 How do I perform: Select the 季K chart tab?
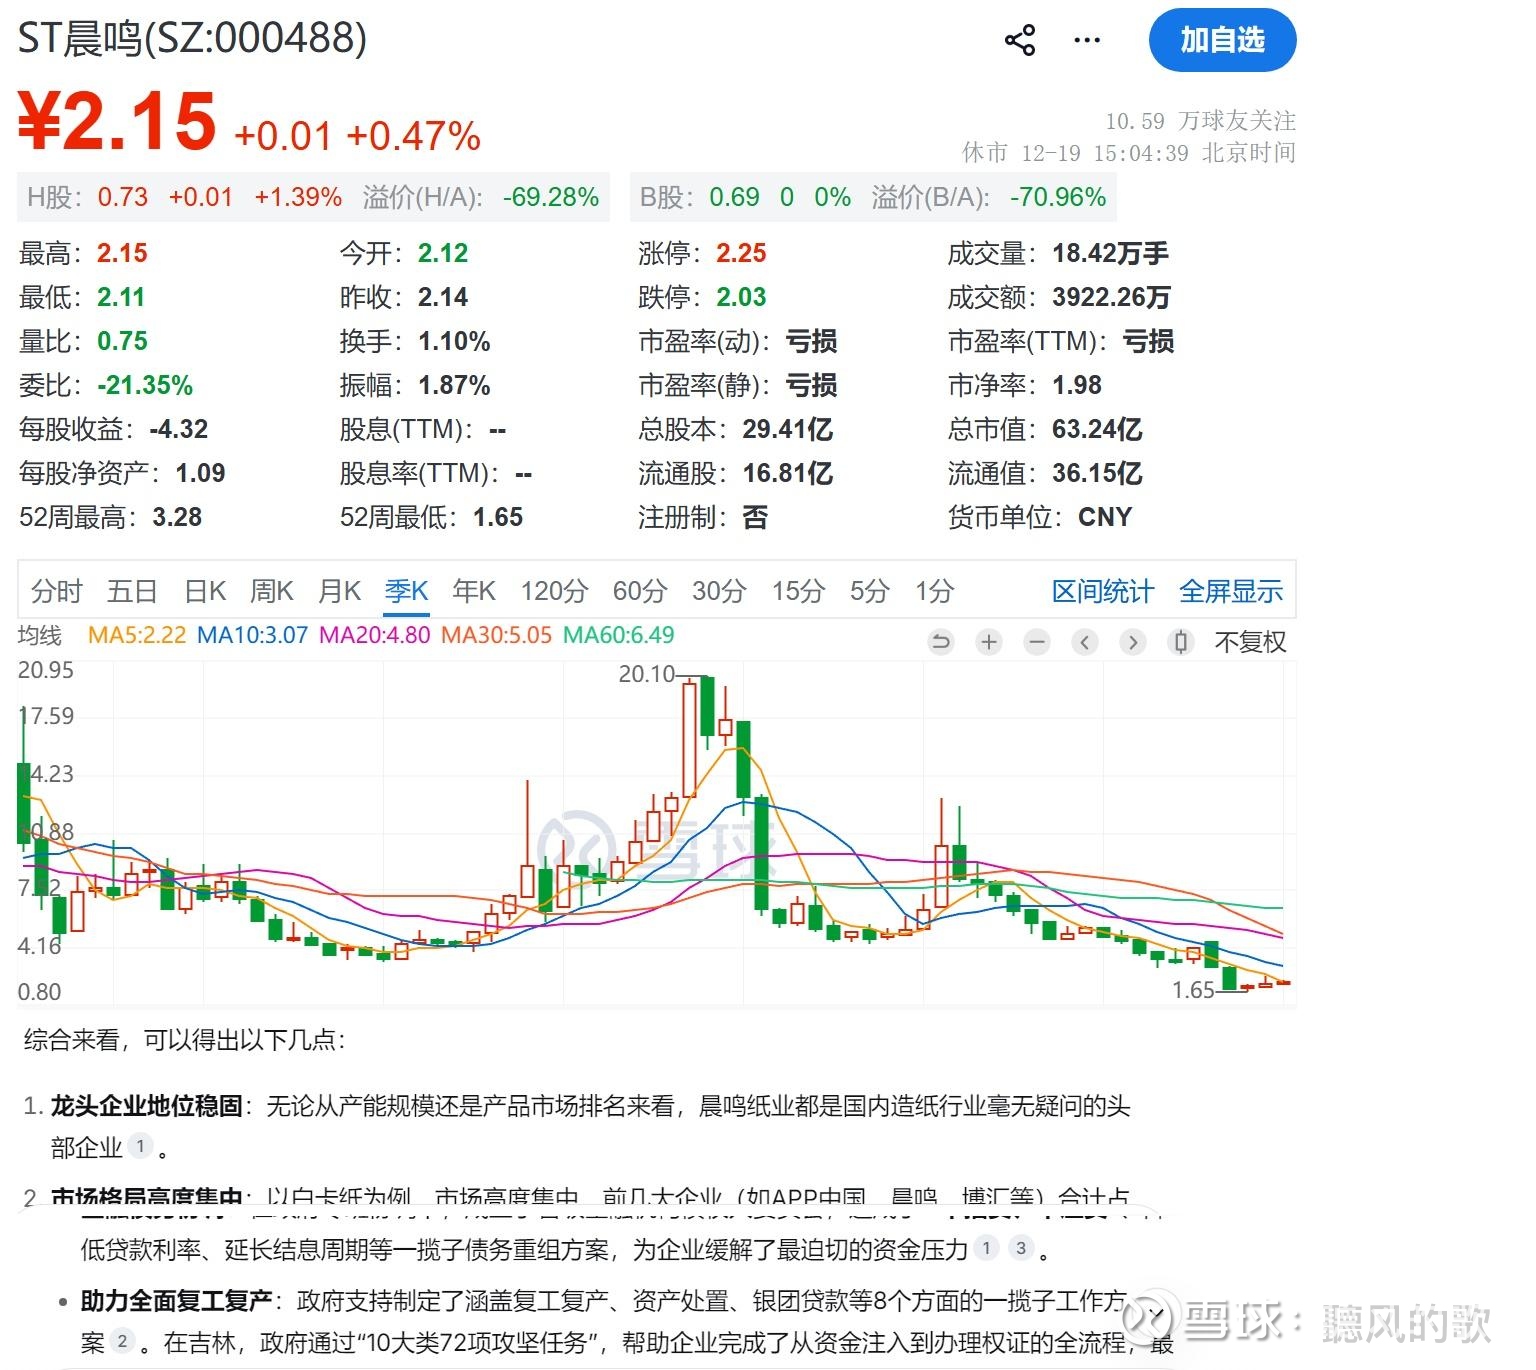[x=406, y=592]
